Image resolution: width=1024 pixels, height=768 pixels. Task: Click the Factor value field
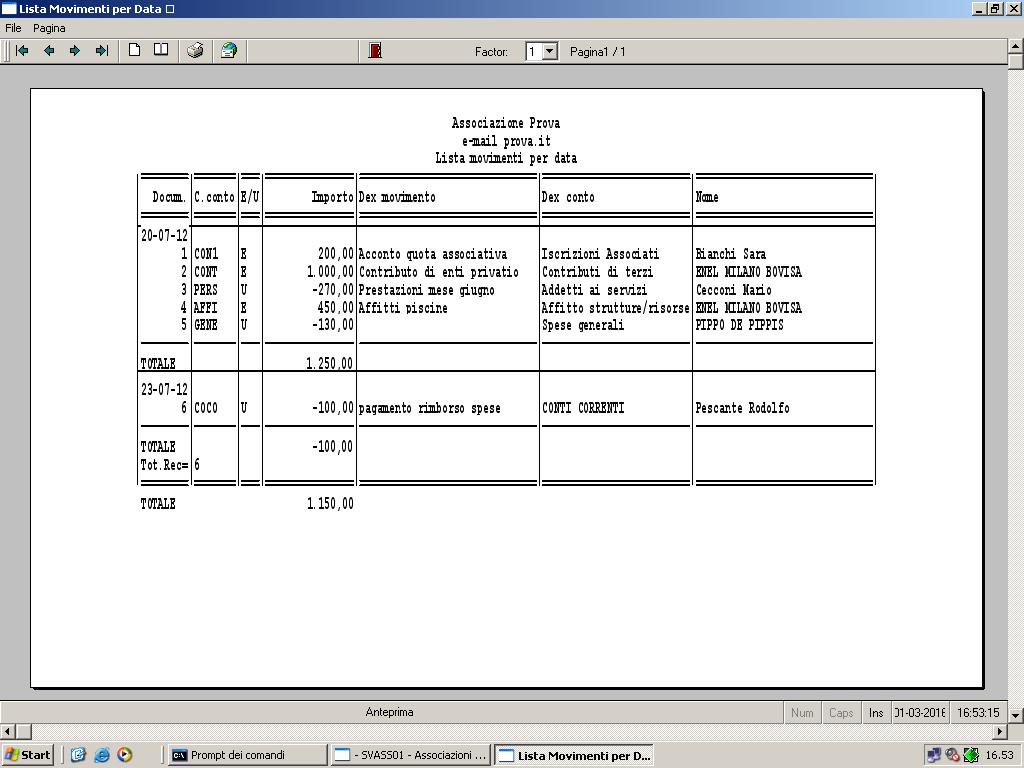point(534,51)
